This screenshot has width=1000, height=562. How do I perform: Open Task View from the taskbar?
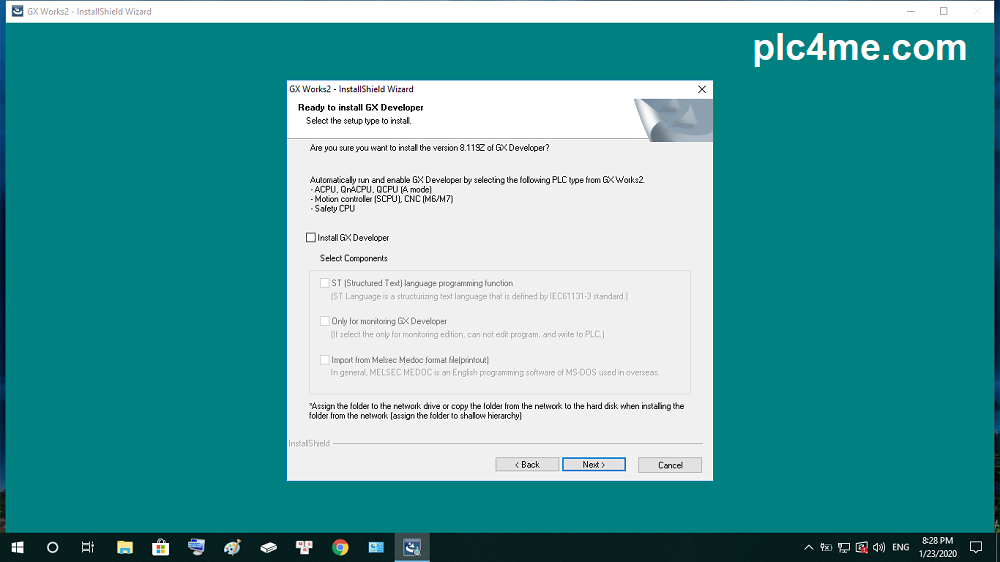pos(88,547)
